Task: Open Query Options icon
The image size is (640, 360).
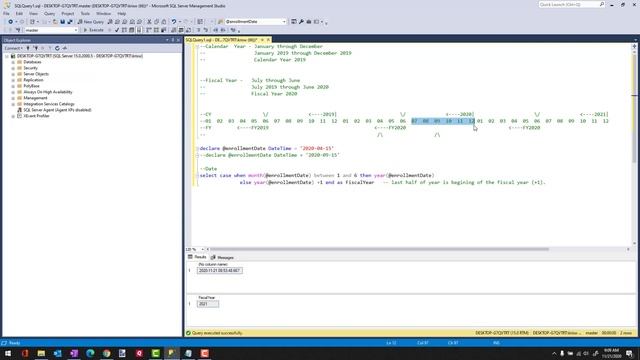Action: 131,30
